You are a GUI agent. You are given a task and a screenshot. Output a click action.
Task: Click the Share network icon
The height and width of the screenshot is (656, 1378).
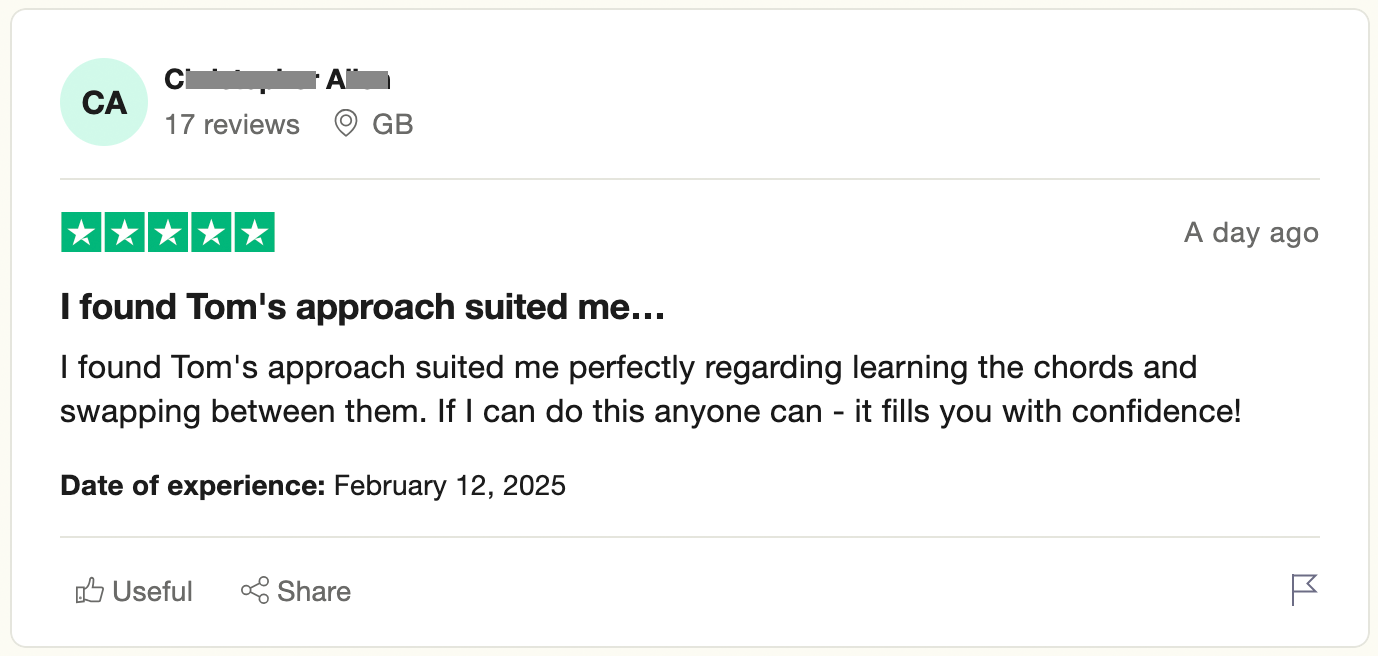[x=255, y=591]
